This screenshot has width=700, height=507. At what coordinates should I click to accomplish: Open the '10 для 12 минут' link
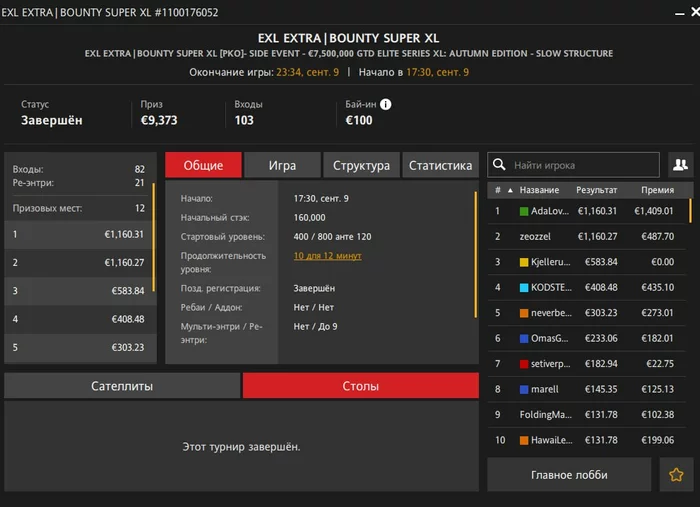pyautogui.click(x=327, y=256)
